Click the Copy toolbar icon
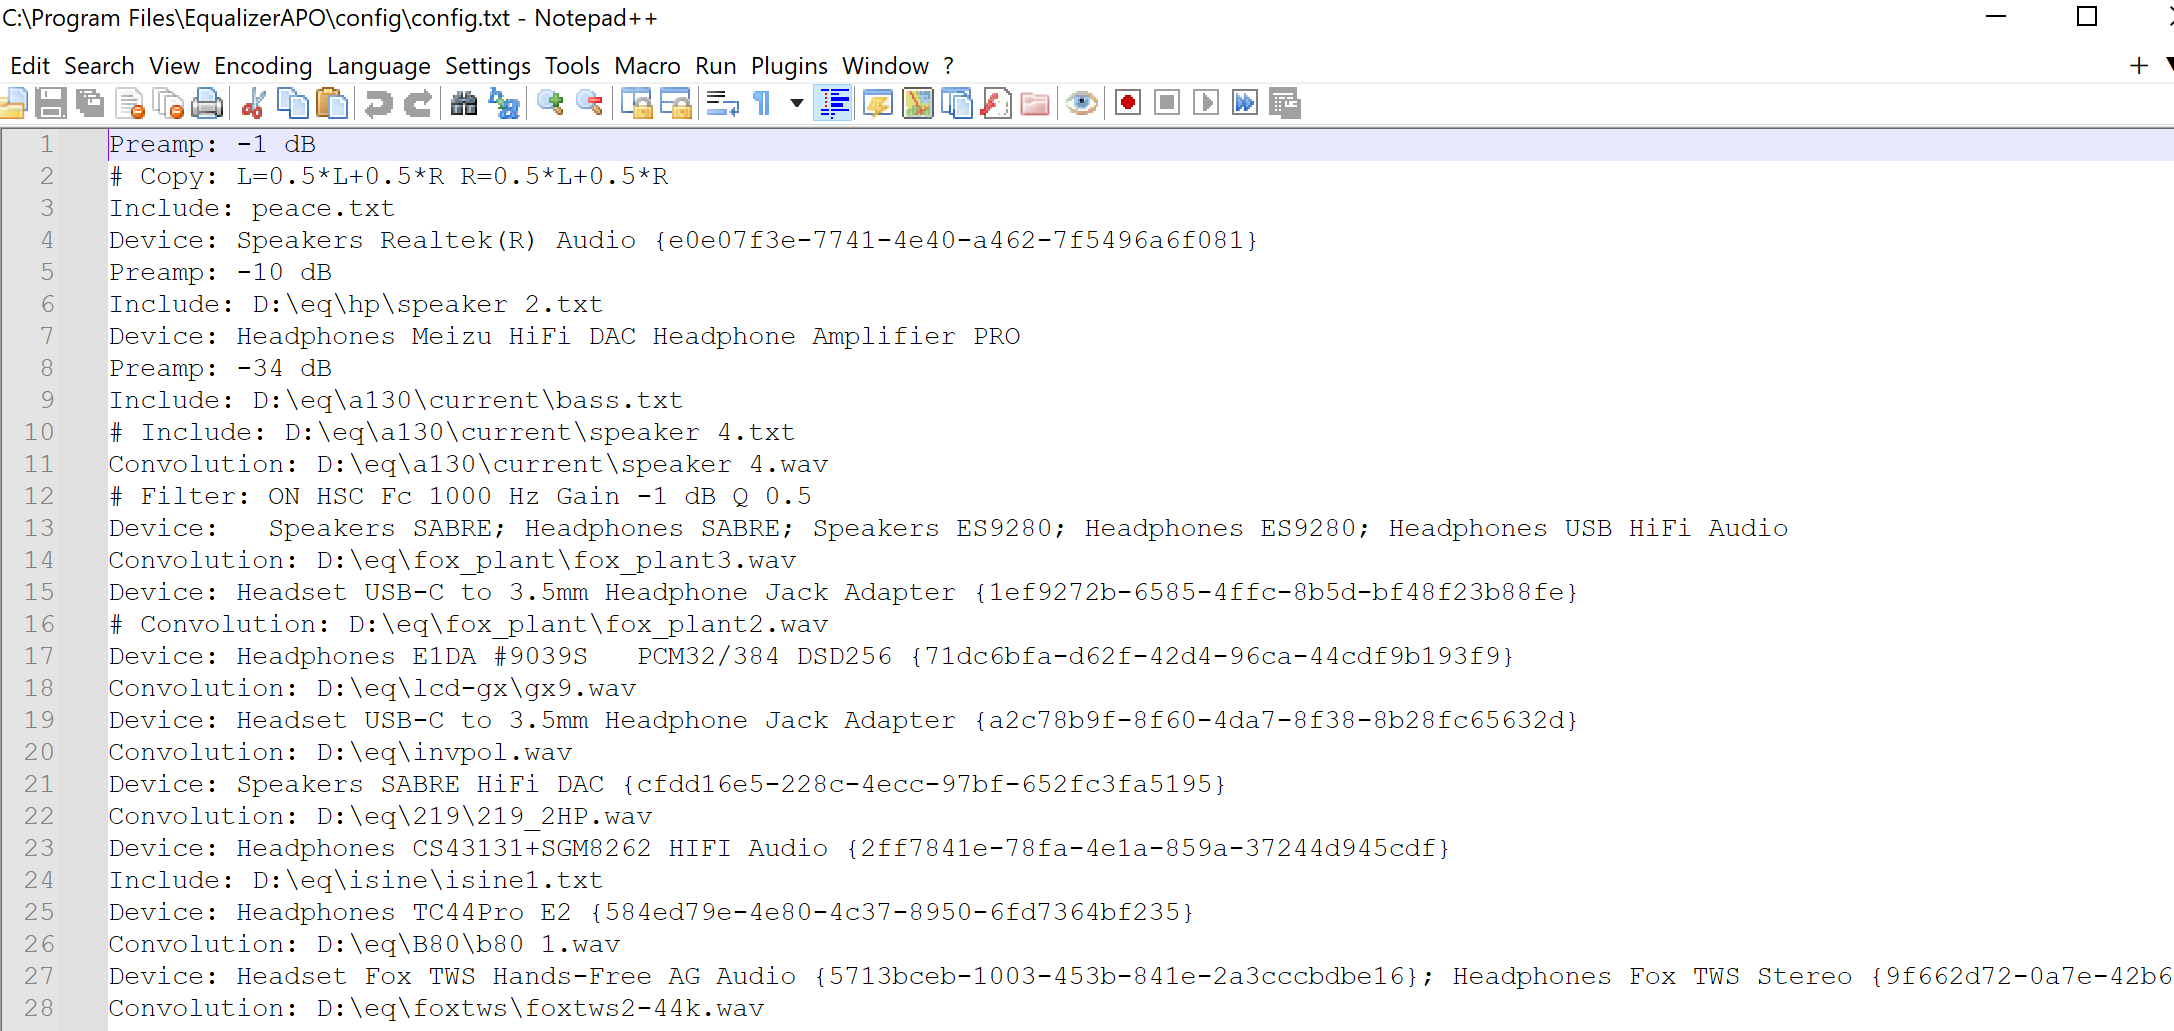Viewport: 2174px width, 1031px height. [292, 103]
